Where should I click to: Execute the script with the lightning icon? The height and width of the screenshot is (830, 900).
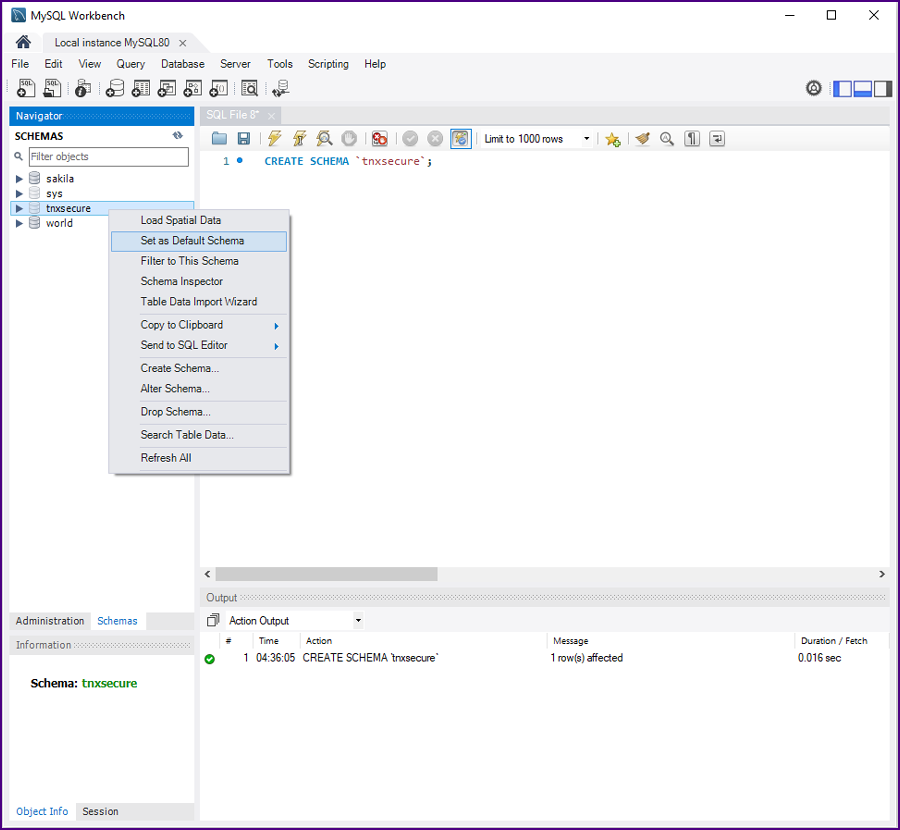coord(274,138)
